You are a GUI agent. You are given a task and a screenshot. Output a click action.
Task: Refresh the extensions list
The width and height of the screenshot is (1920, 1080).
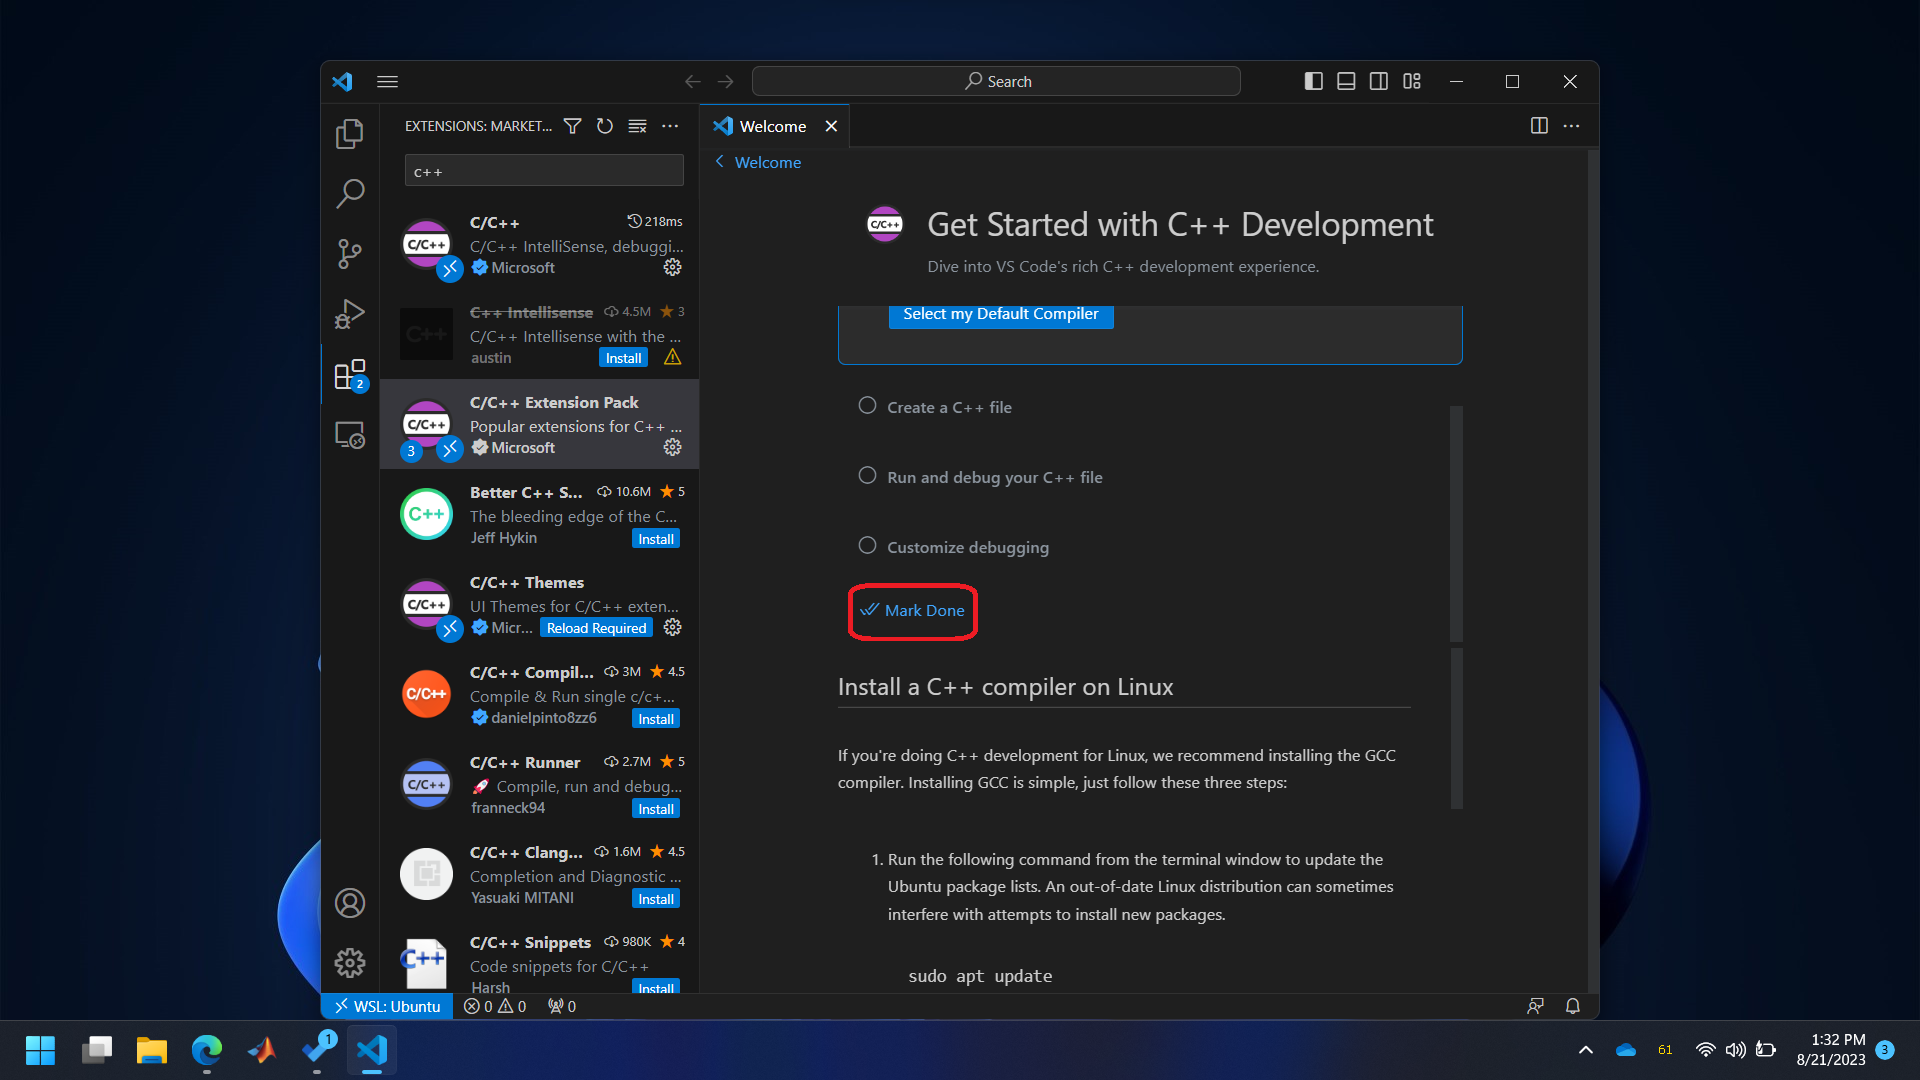point(605,126)
